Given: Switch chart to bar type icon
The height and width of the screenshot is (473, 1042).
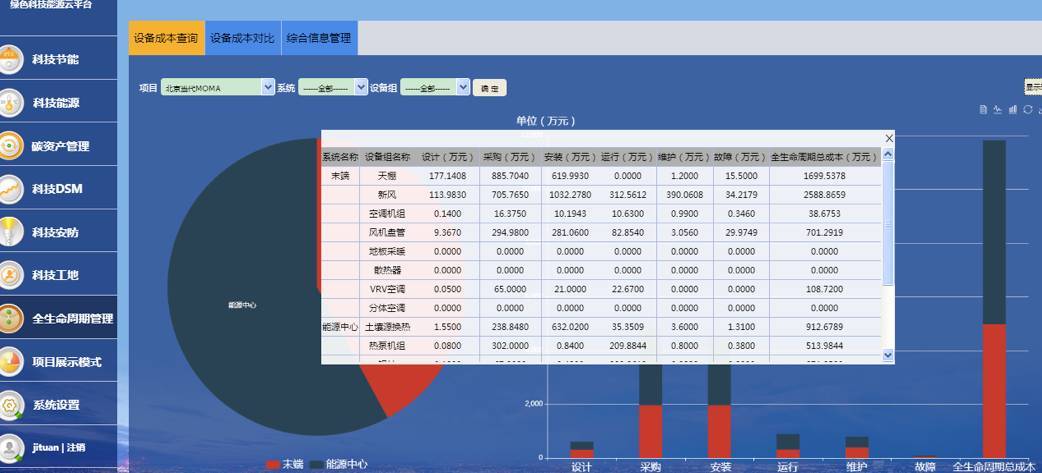Looking at the screenshot, I should pyautogui.click(x=1013, y=110).
